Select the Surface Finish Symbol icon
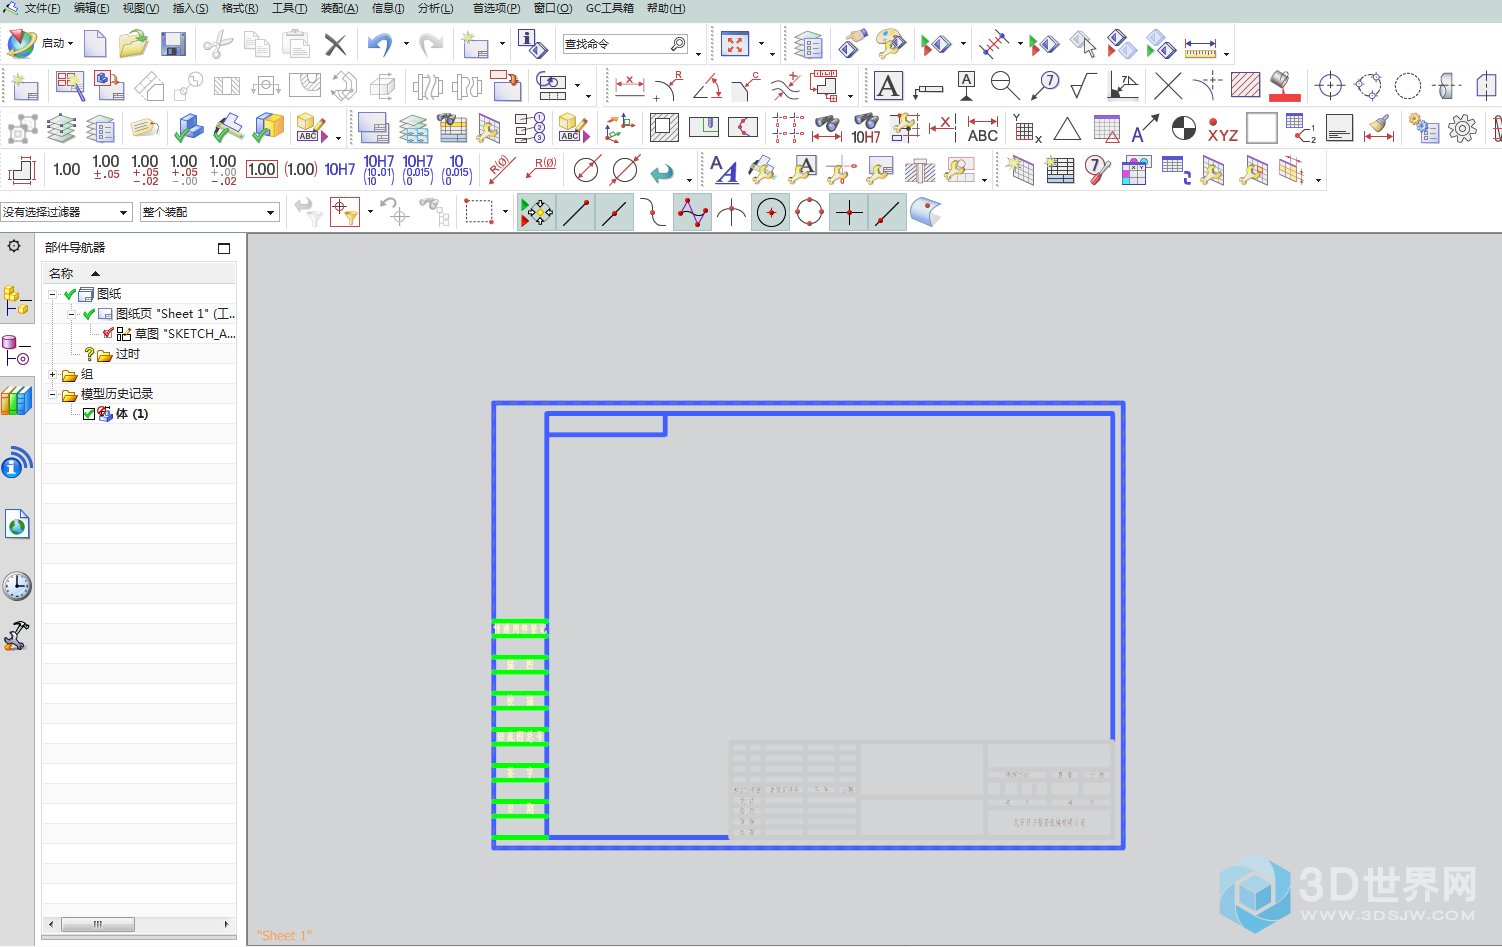The height and width of the screenshot is (947, 1502). click(x=1084, y=86)
